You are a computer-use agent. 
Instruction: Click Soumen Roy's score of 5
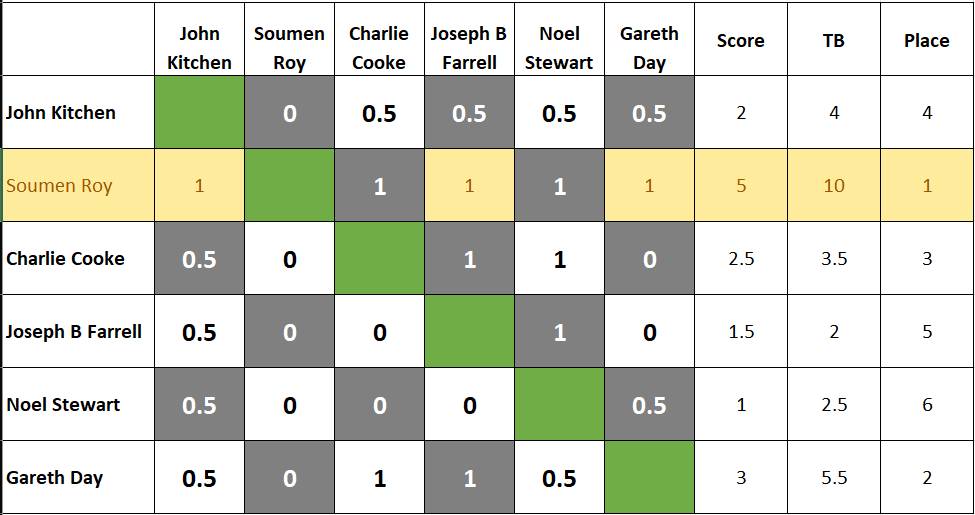(x=741, y=185)
